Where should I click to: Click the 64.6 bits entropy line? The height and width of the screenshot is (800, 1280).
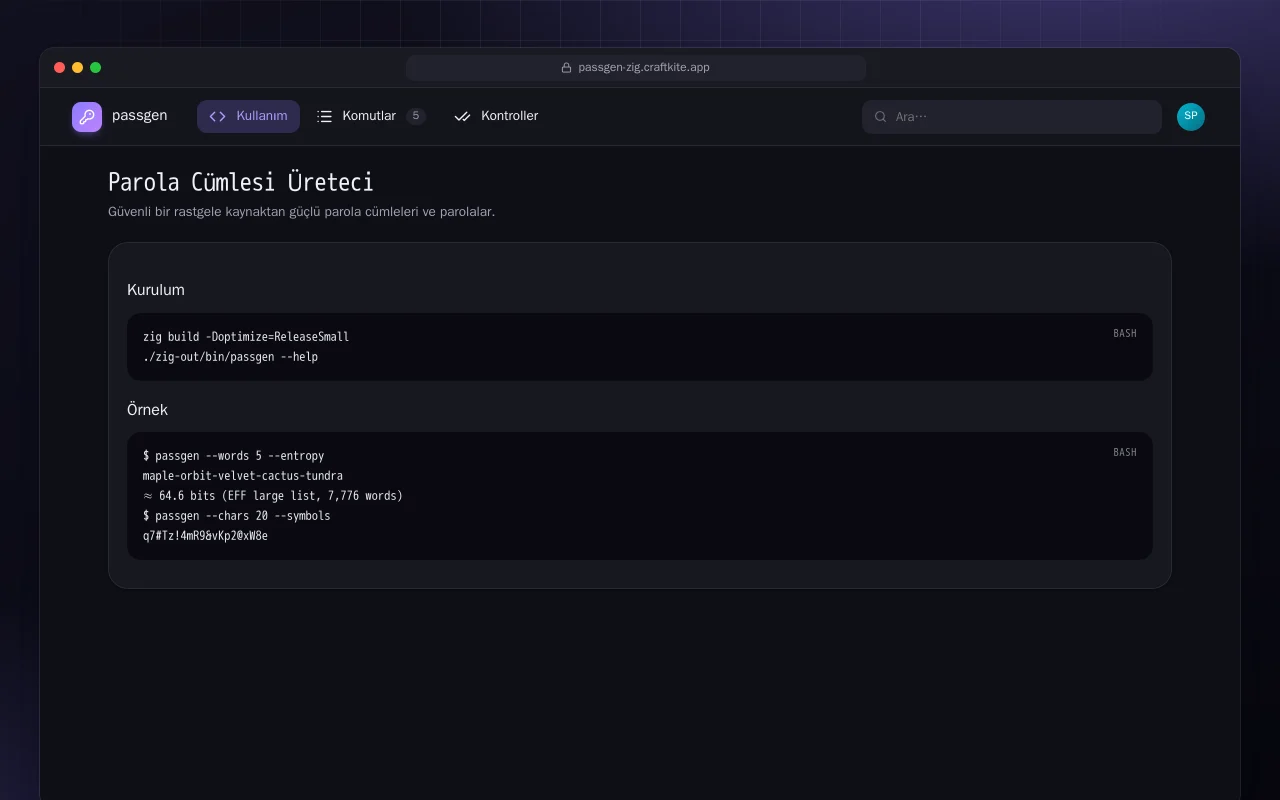pos(273,496)
